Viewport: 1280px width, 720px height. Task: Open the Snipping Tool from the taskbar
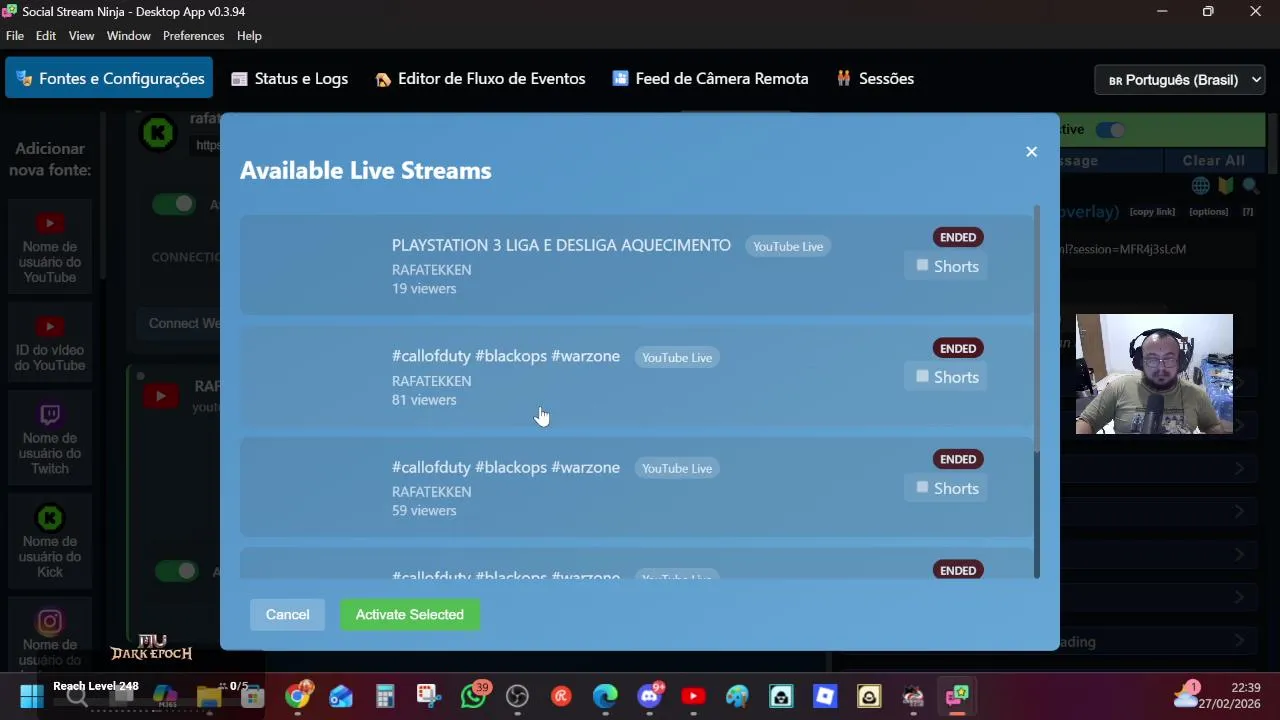point(429,696)
